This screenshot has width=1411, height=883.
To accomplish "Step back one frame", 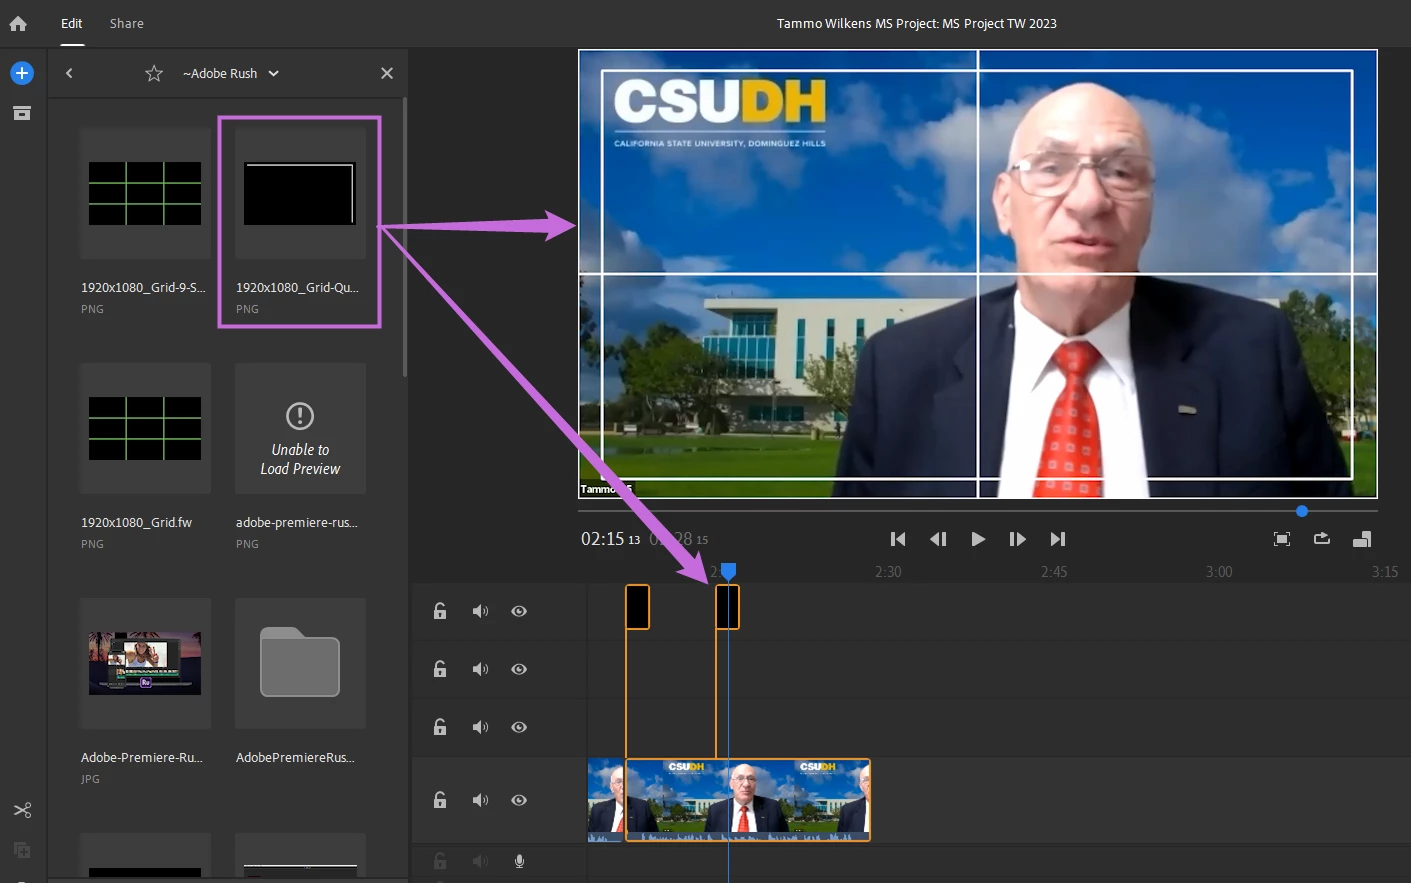I will (x=938, y=539).
